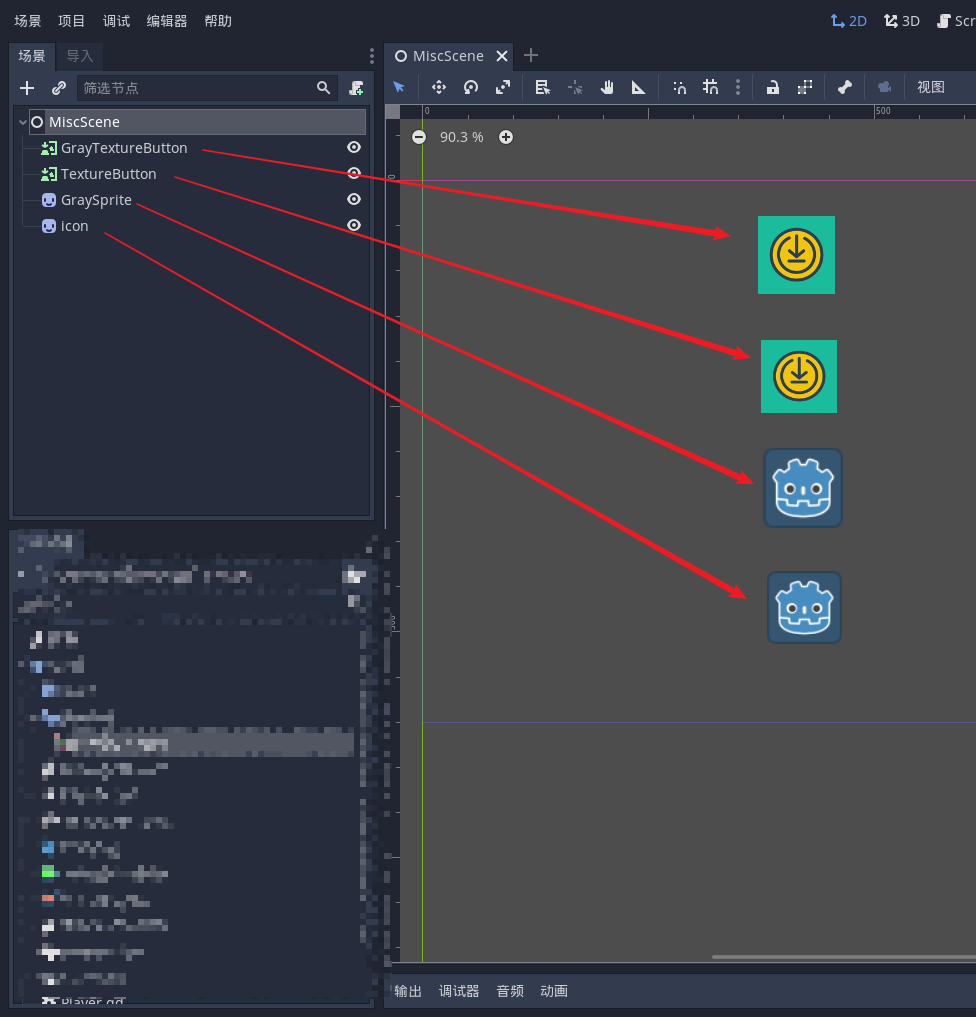Toggle visibility eye of TextureButton node
The height and width of the screenshot is (1017, 976).
pos(353,173)
